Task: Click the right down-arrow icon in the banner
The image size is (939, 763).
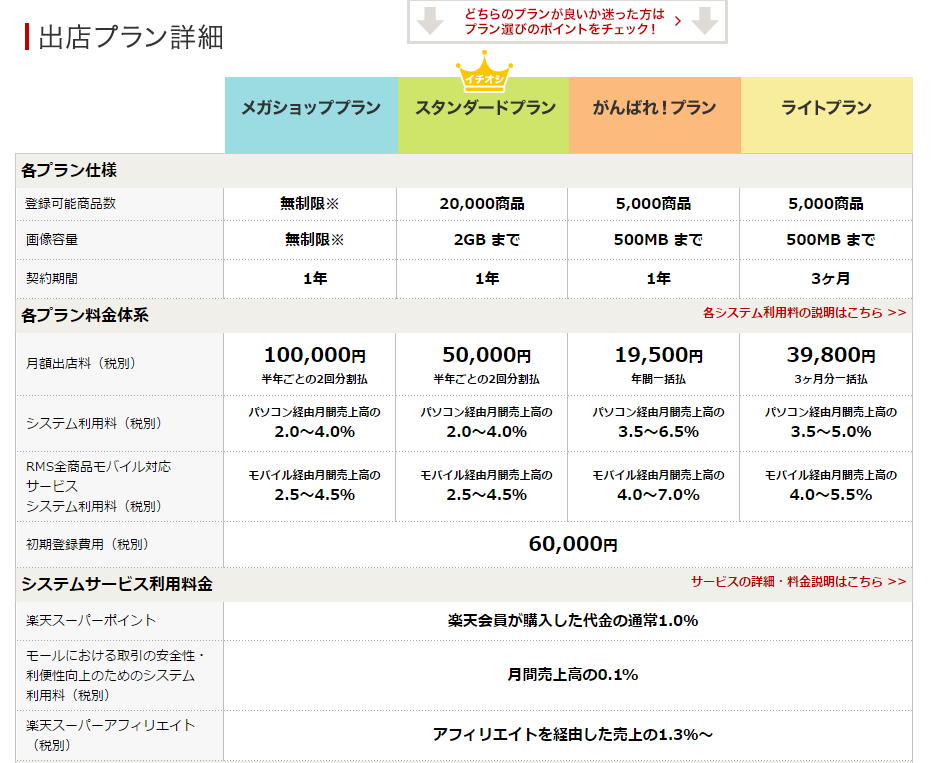Action: coord(705,21)
